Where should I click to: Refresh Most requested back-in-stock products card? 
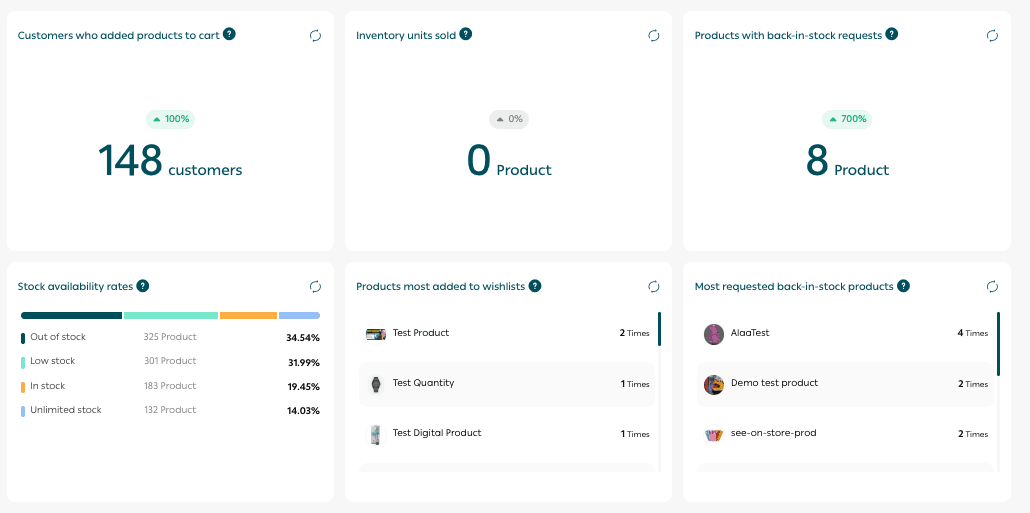coord(992,287)
